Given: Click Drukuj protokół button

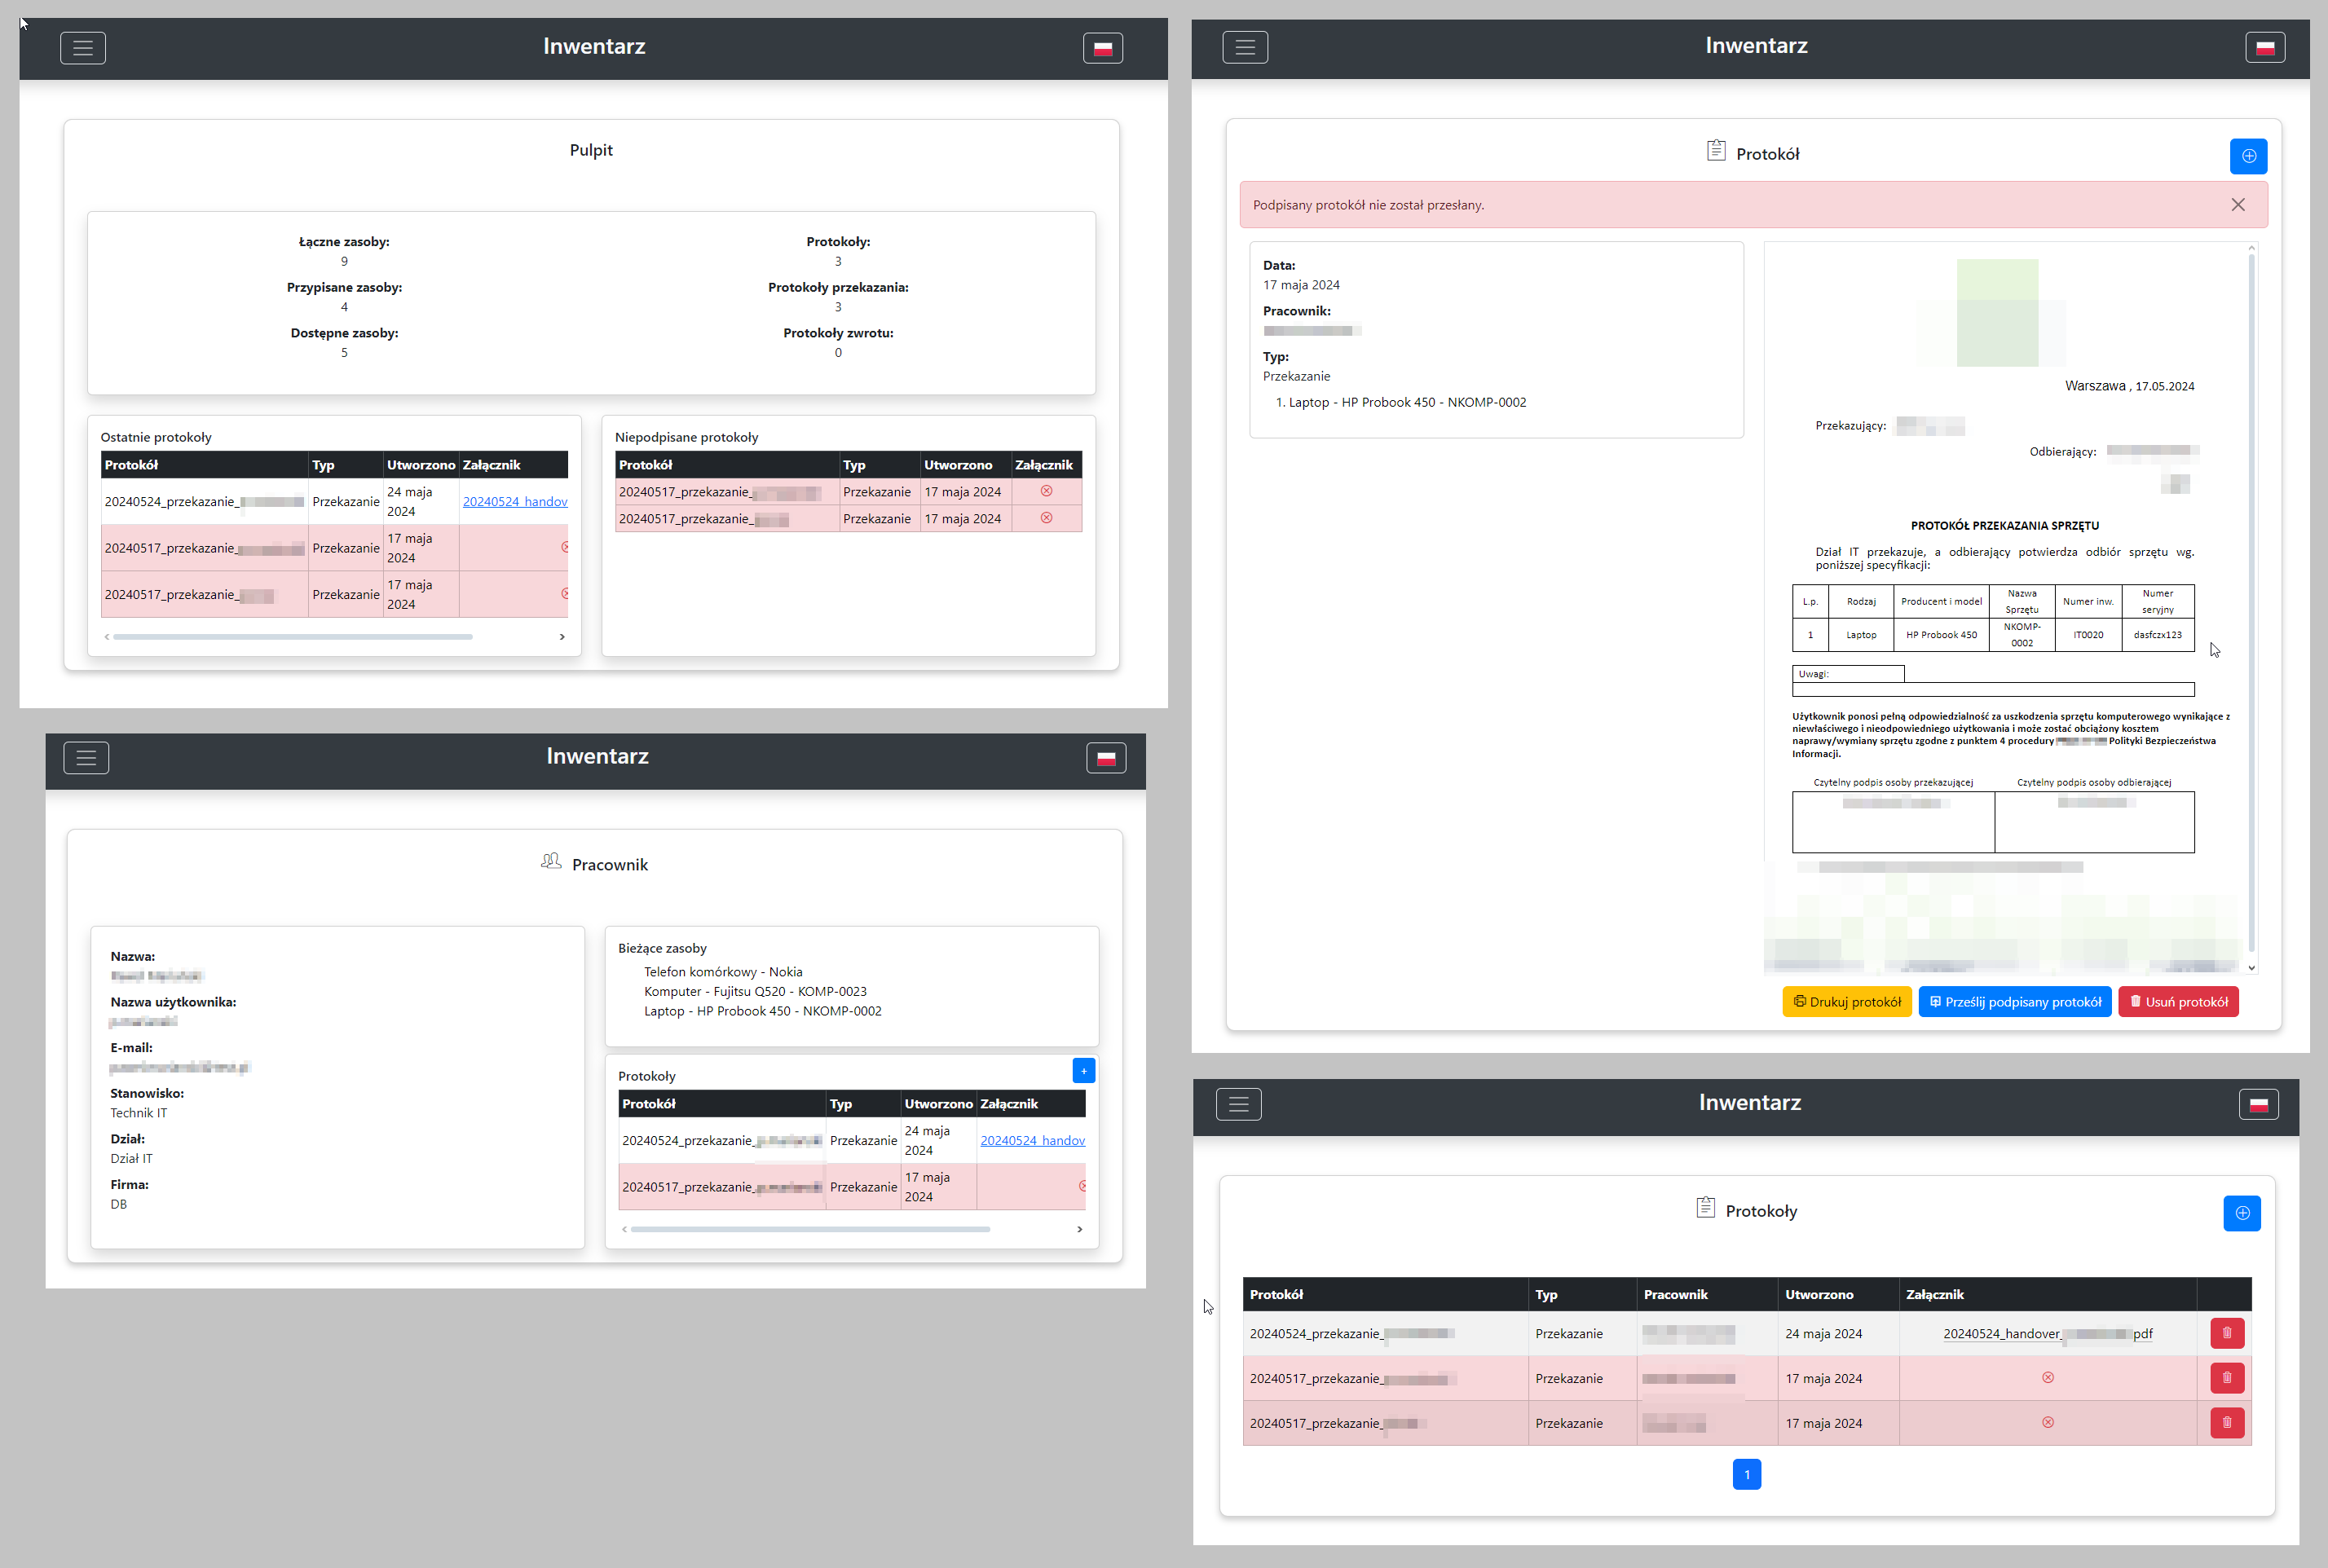Looking at the screenshot, I should point(1847,1002).
